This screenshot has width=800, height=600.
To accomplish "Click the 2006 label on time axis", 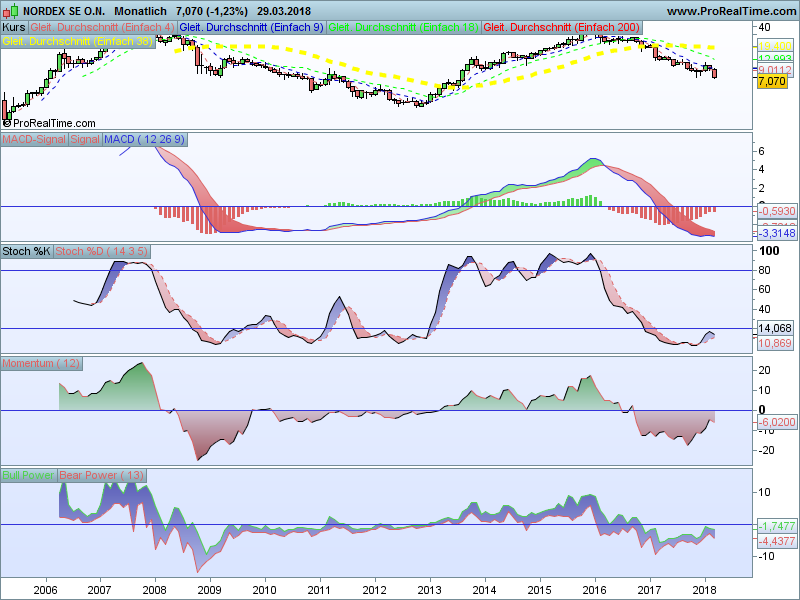I will pyautogui.click(x=45, y=590).
